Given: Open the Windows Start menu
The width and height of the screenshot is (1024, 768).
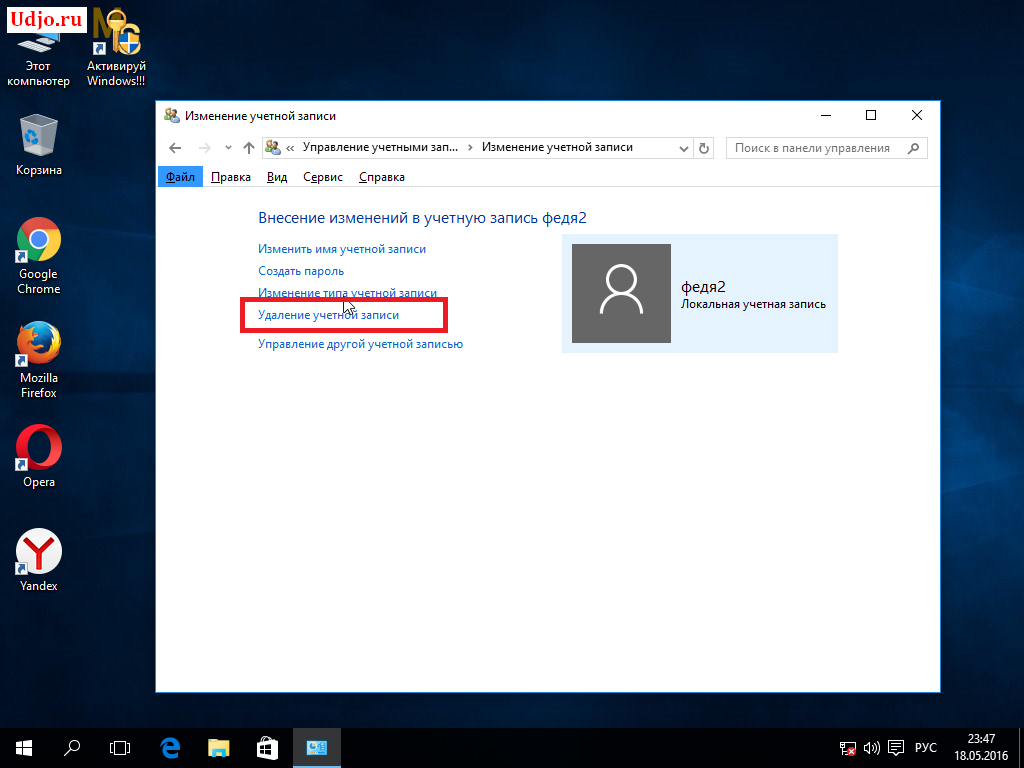Looking at the screenshot, I should 24,748.
